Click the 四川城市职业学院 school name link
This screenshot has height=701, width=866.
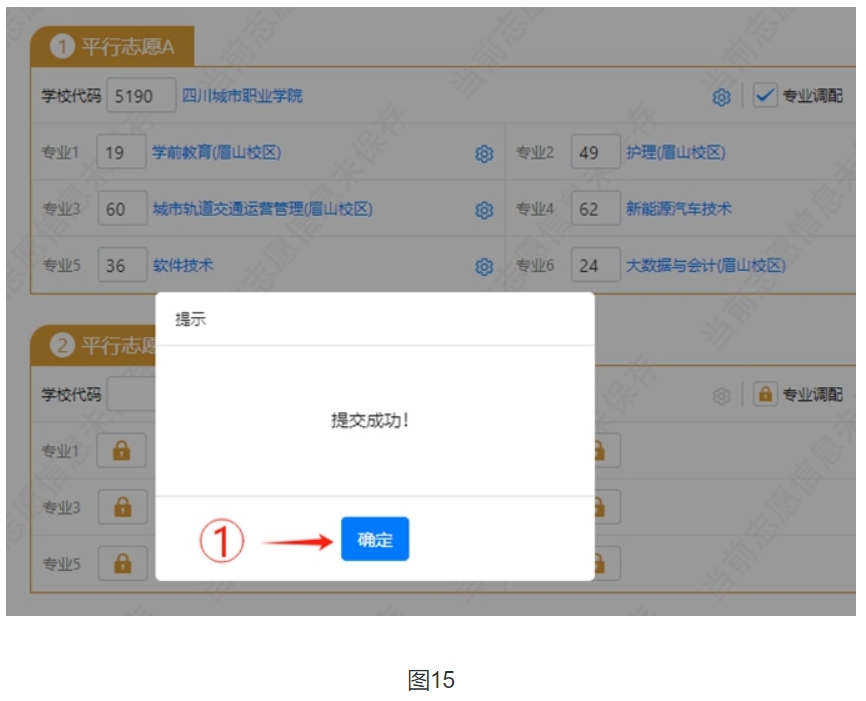coord(242,96)
